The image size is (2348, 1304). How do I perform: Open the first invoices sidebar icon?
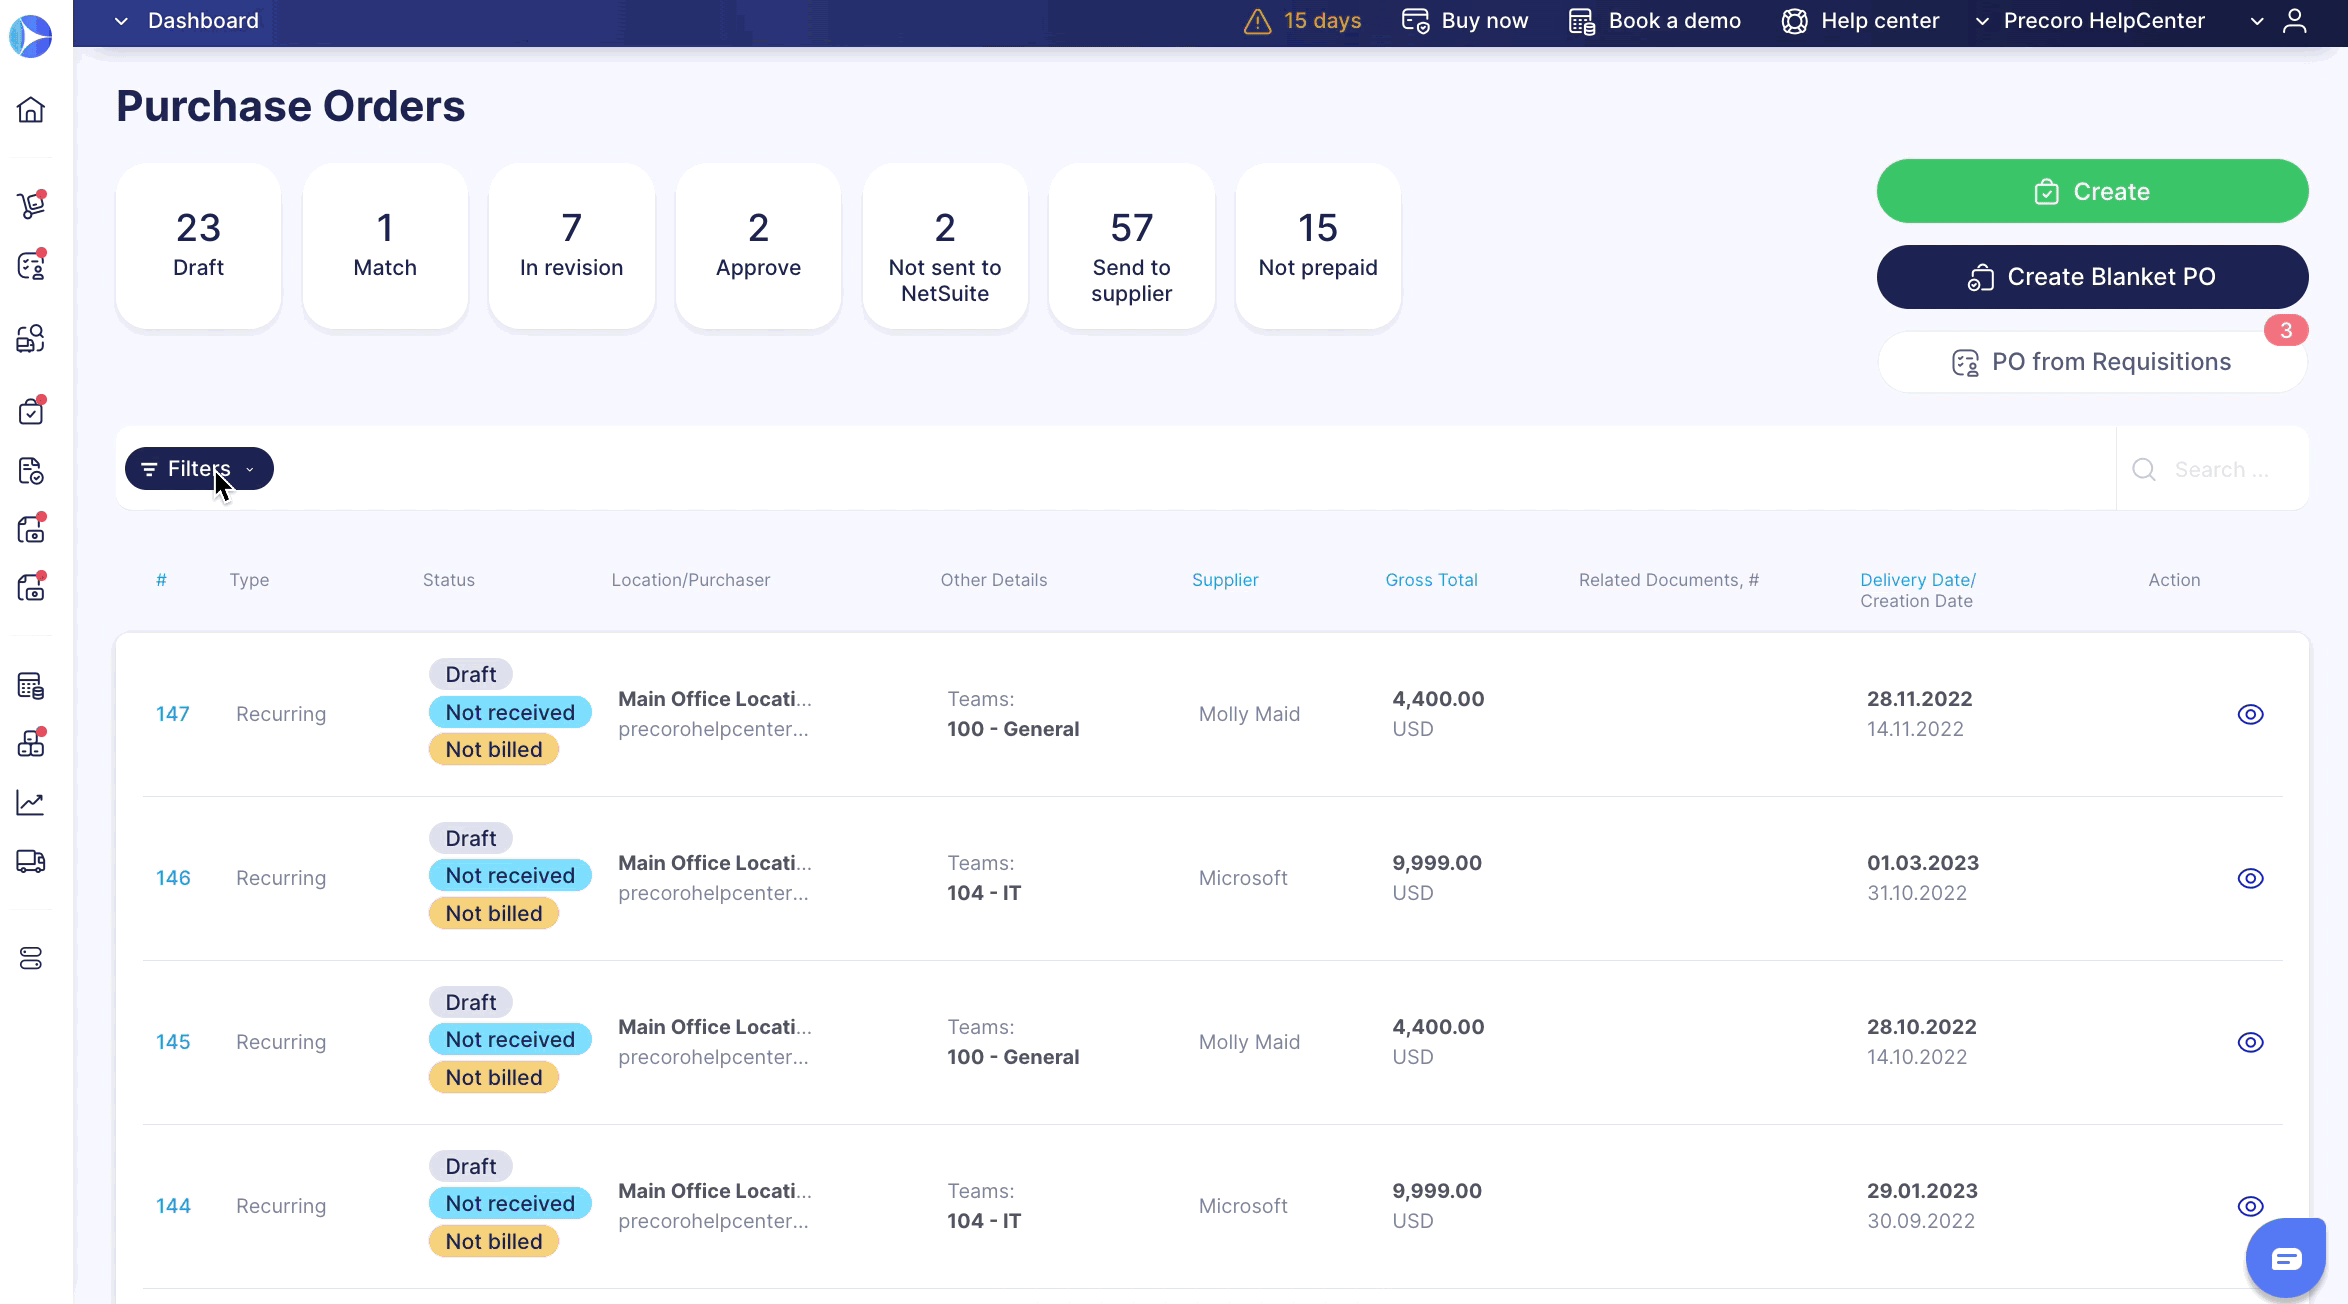tap(31, 529)
